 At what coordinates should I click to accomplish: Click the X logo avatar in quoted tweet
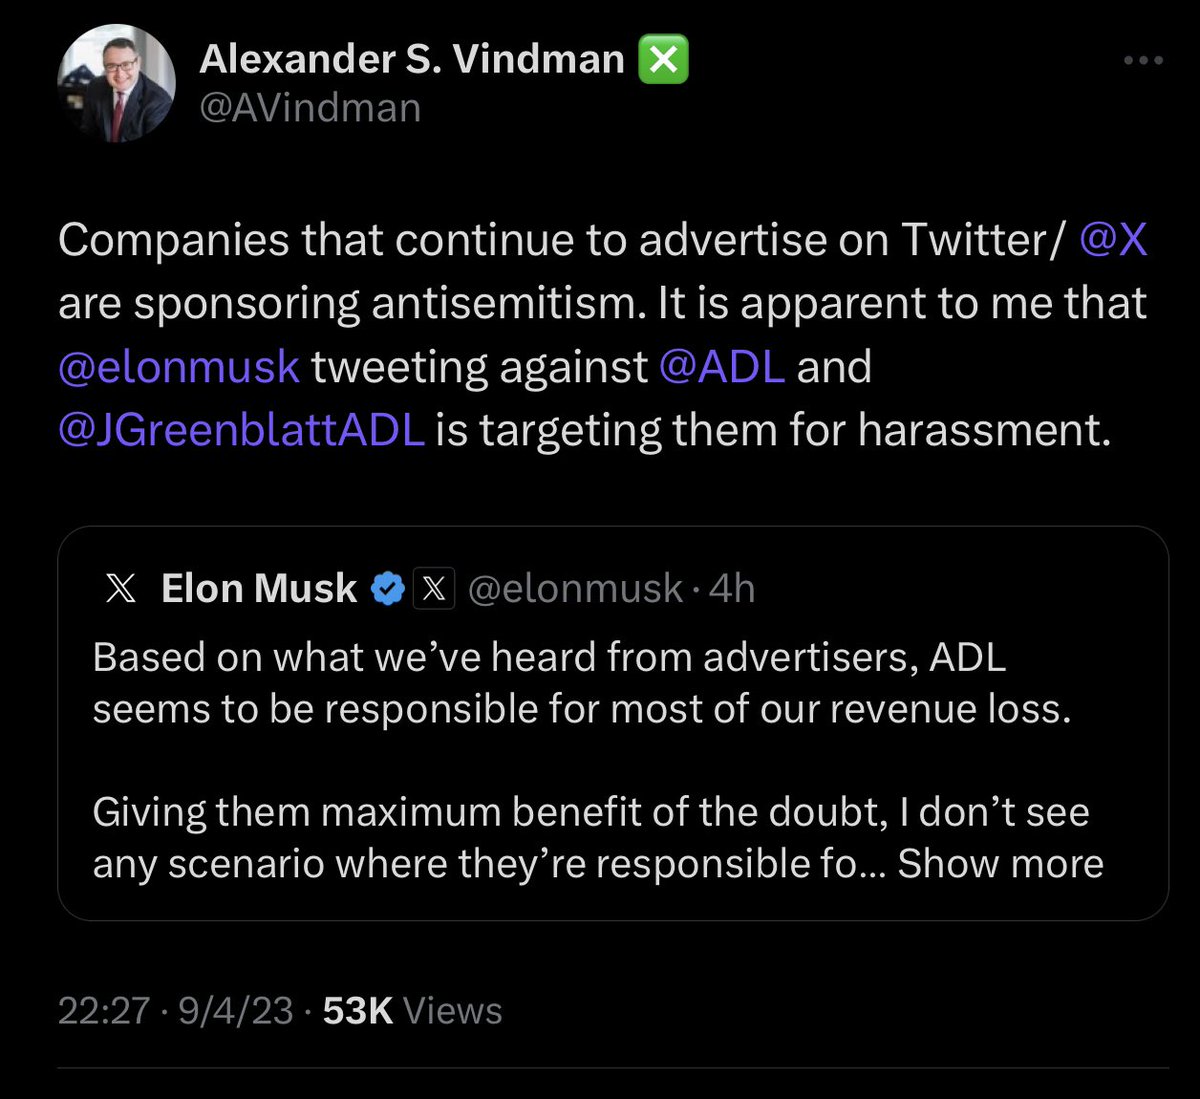click(121, 589)
